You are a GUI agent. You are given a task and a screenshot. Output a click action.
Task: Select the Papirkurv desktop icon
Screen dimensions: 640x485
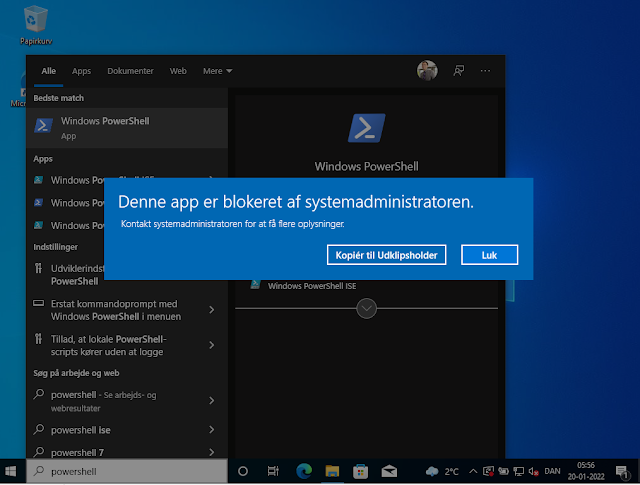tap(36, 25)
